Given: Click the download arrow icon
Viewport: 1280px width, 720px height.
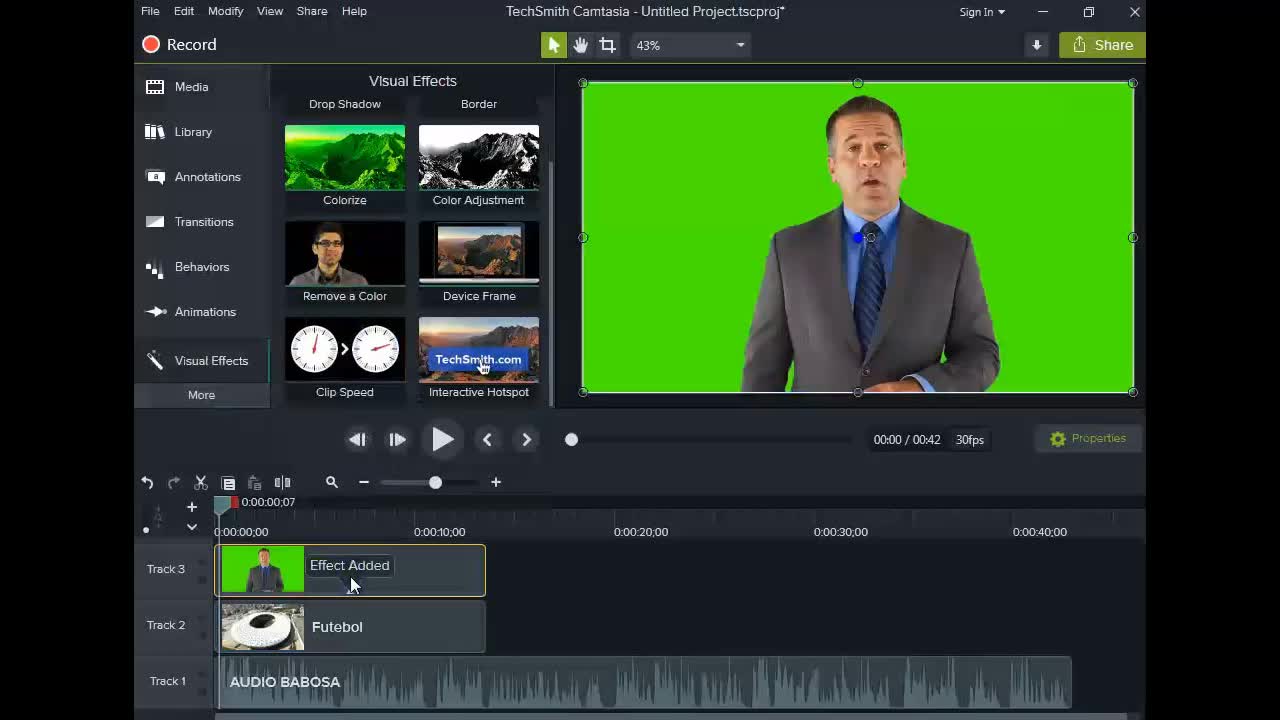Looking at the screenshot, I should coord(1036,45).
